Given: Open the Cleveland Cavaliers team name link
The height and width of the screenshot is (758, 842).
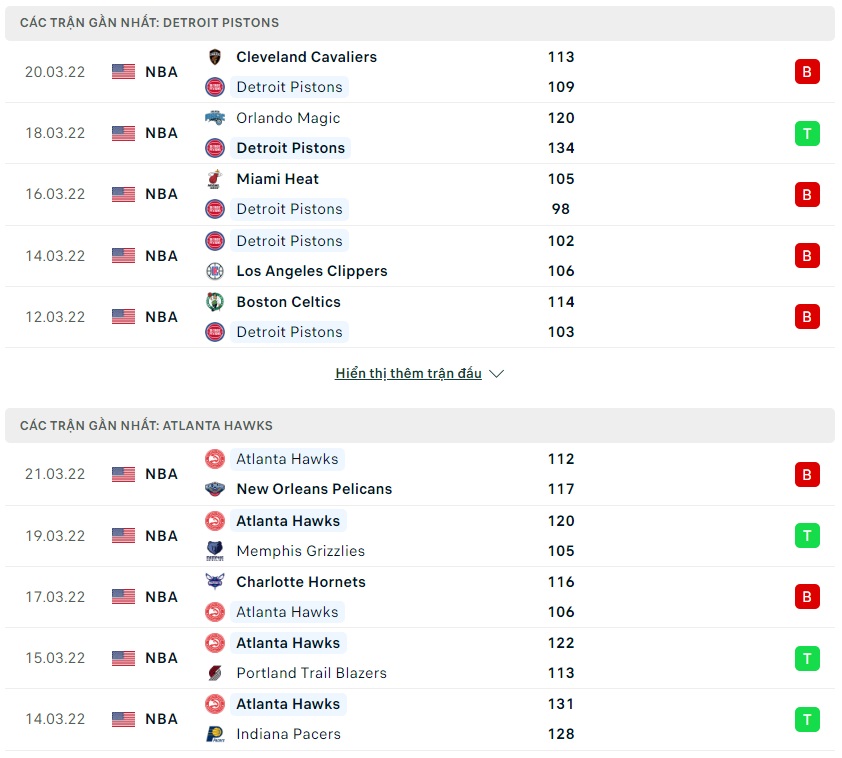Looking at the screenshot, I should click(306, 57).
